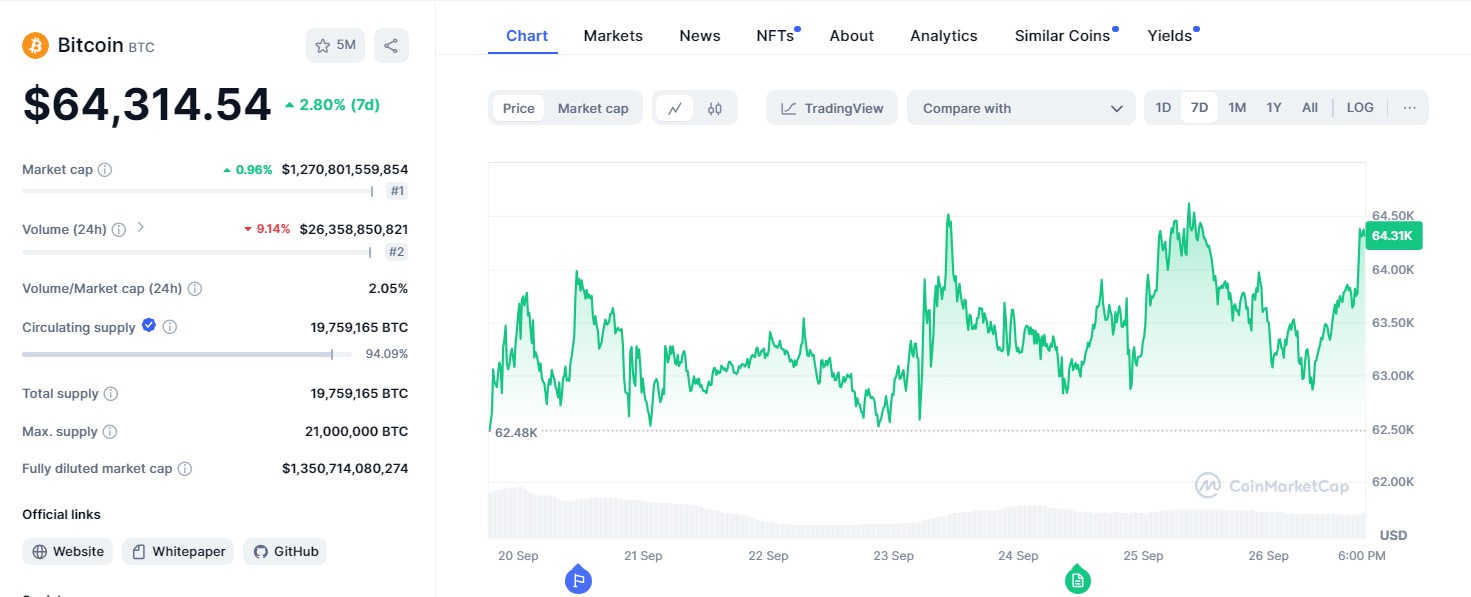Image resolution: width=1471 pixels, height=597 pixels.
Task: Click the 2.05% volume/market cap value
Action: [x=388, y=289]
